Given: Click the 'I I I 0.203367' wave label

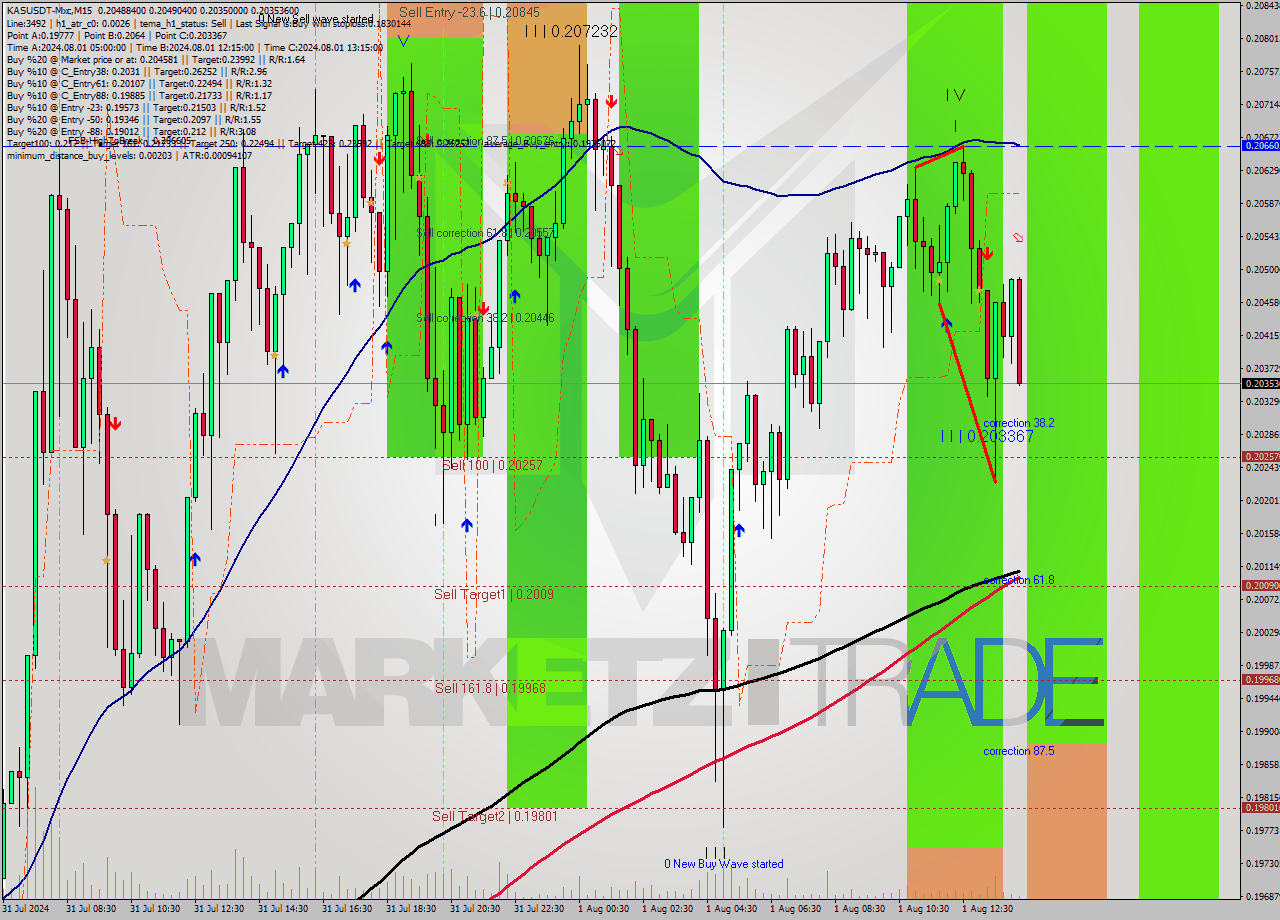Looking at the screenshot, I should coord(987,437).
